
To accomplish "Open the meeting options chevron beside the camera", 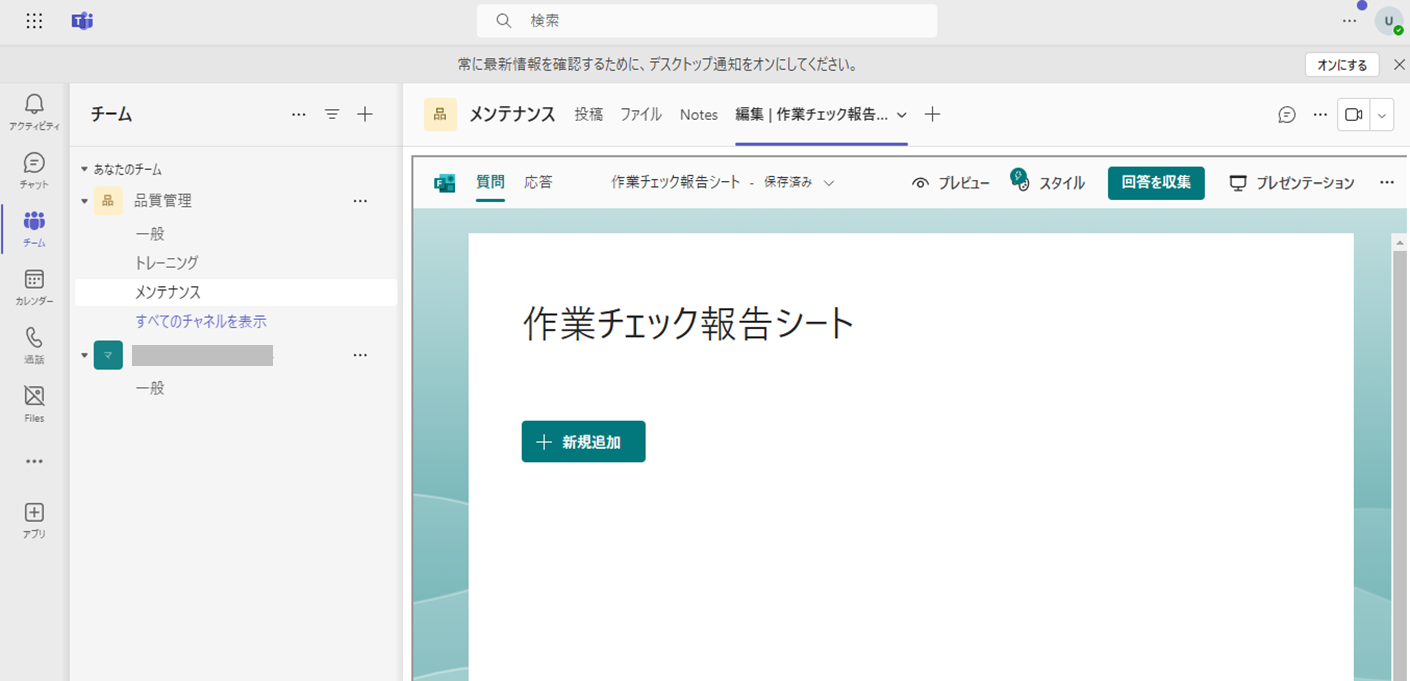I will tap(1381, 114).
